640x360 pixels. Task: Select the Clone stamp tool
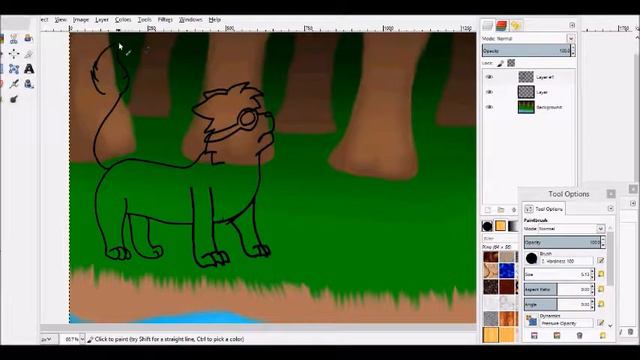[x=29, y=84]
